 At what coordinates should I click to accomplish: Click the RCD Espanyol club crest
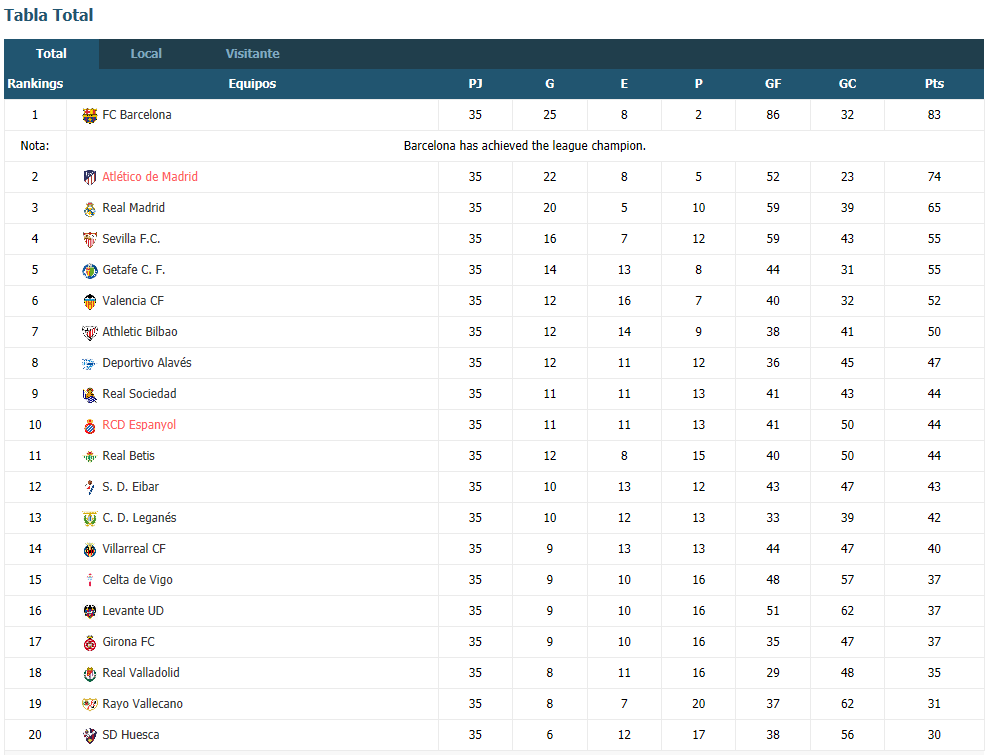pyautogui.click(x=90, y=425)
